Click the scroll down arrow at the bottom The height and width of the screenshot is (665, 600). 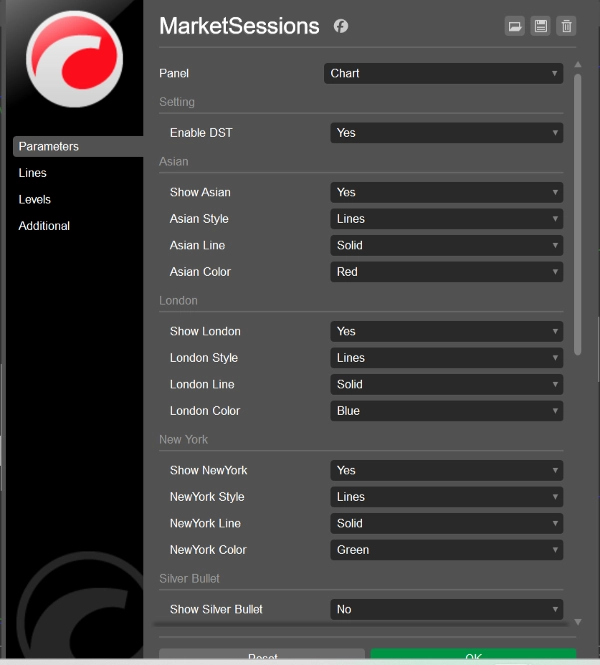tap(577, 622)
